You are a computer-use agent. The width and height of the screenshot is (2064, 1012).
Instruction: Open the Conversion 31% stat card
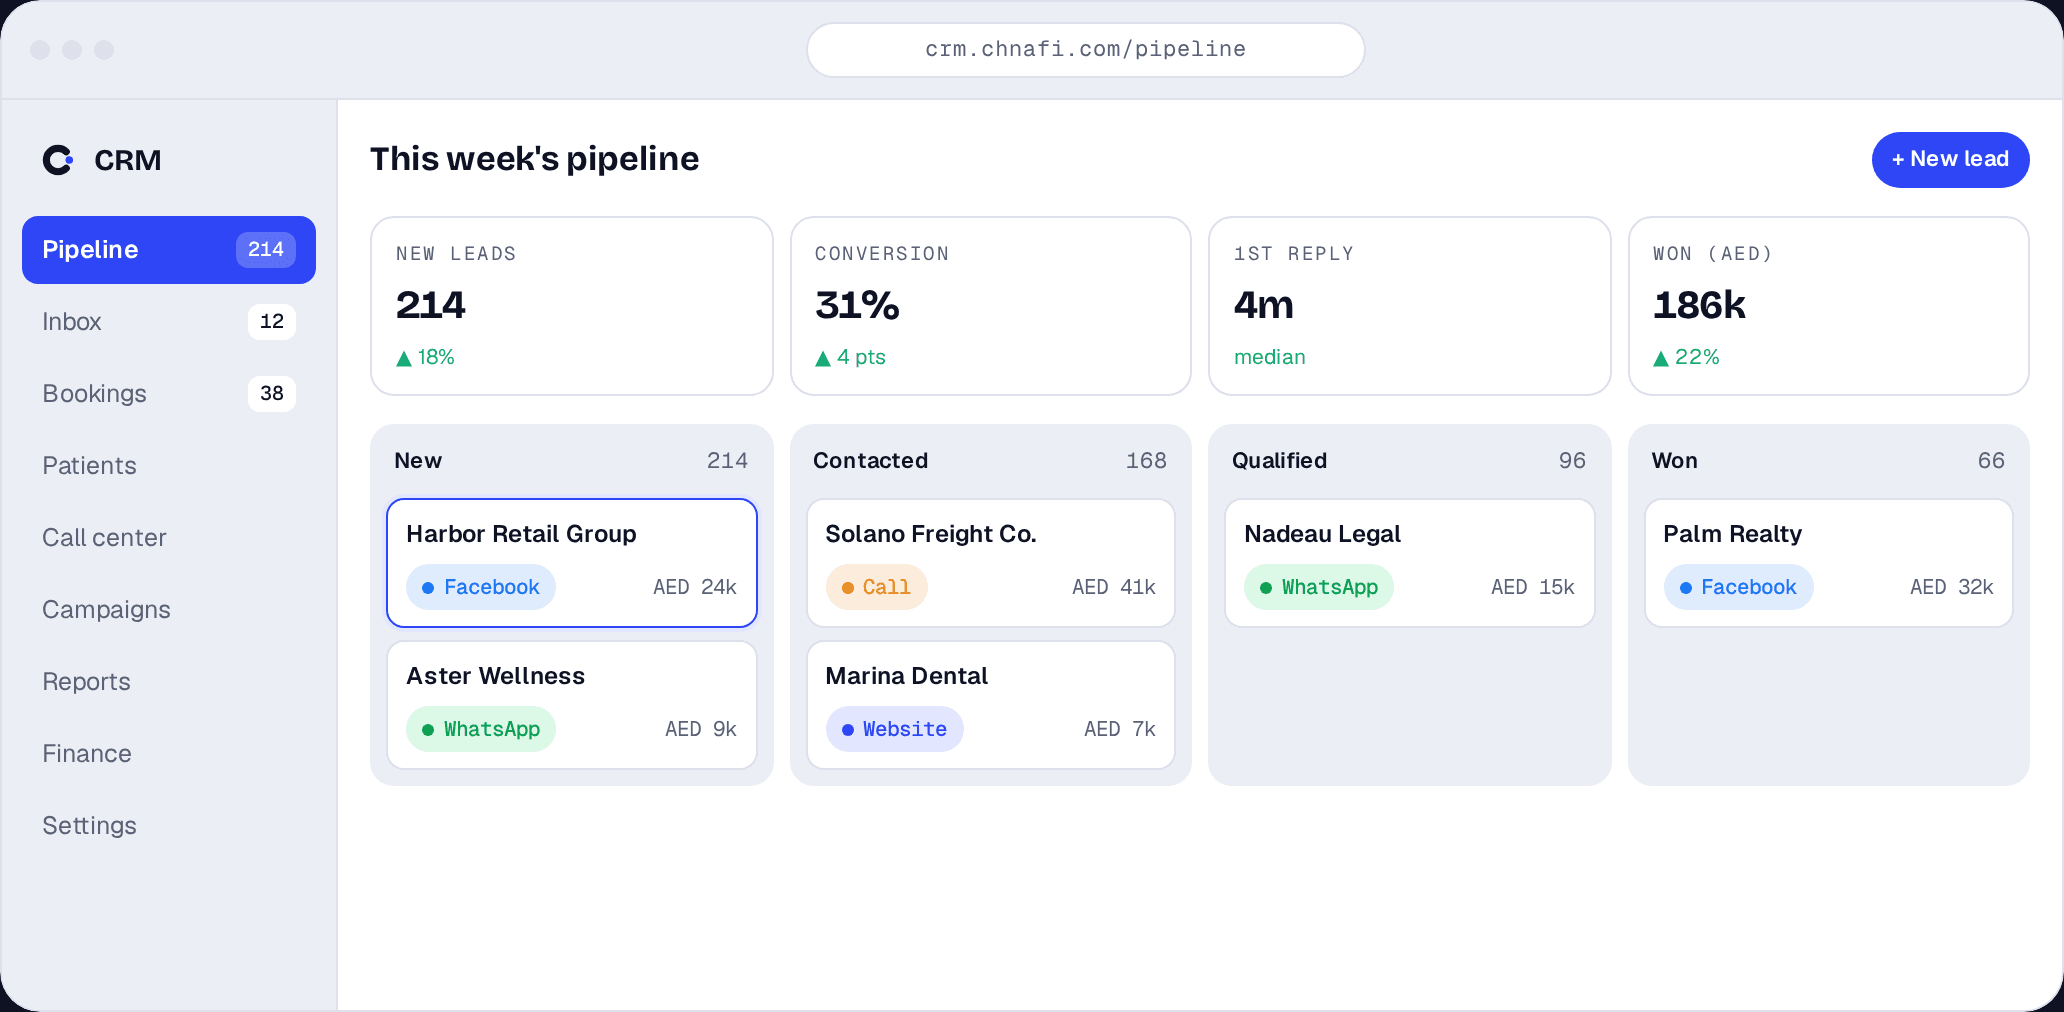[x=991, y=306]
